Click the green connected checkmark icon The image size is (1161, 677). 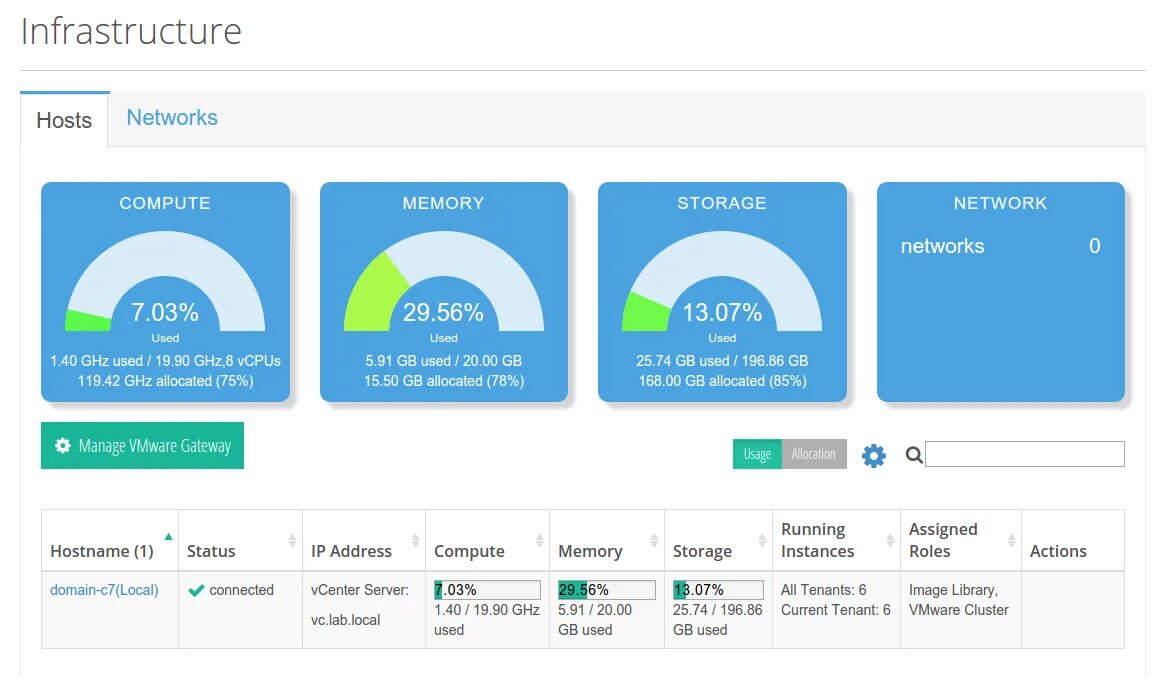point(196,590)
